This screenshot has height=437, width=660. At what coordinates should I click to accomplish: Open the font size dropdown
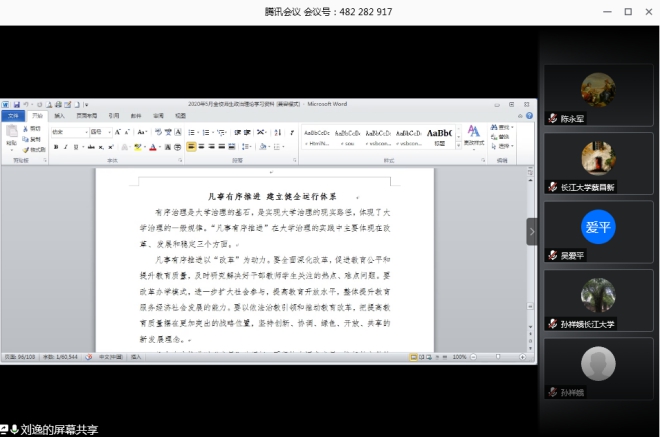(x=98, y=132)
